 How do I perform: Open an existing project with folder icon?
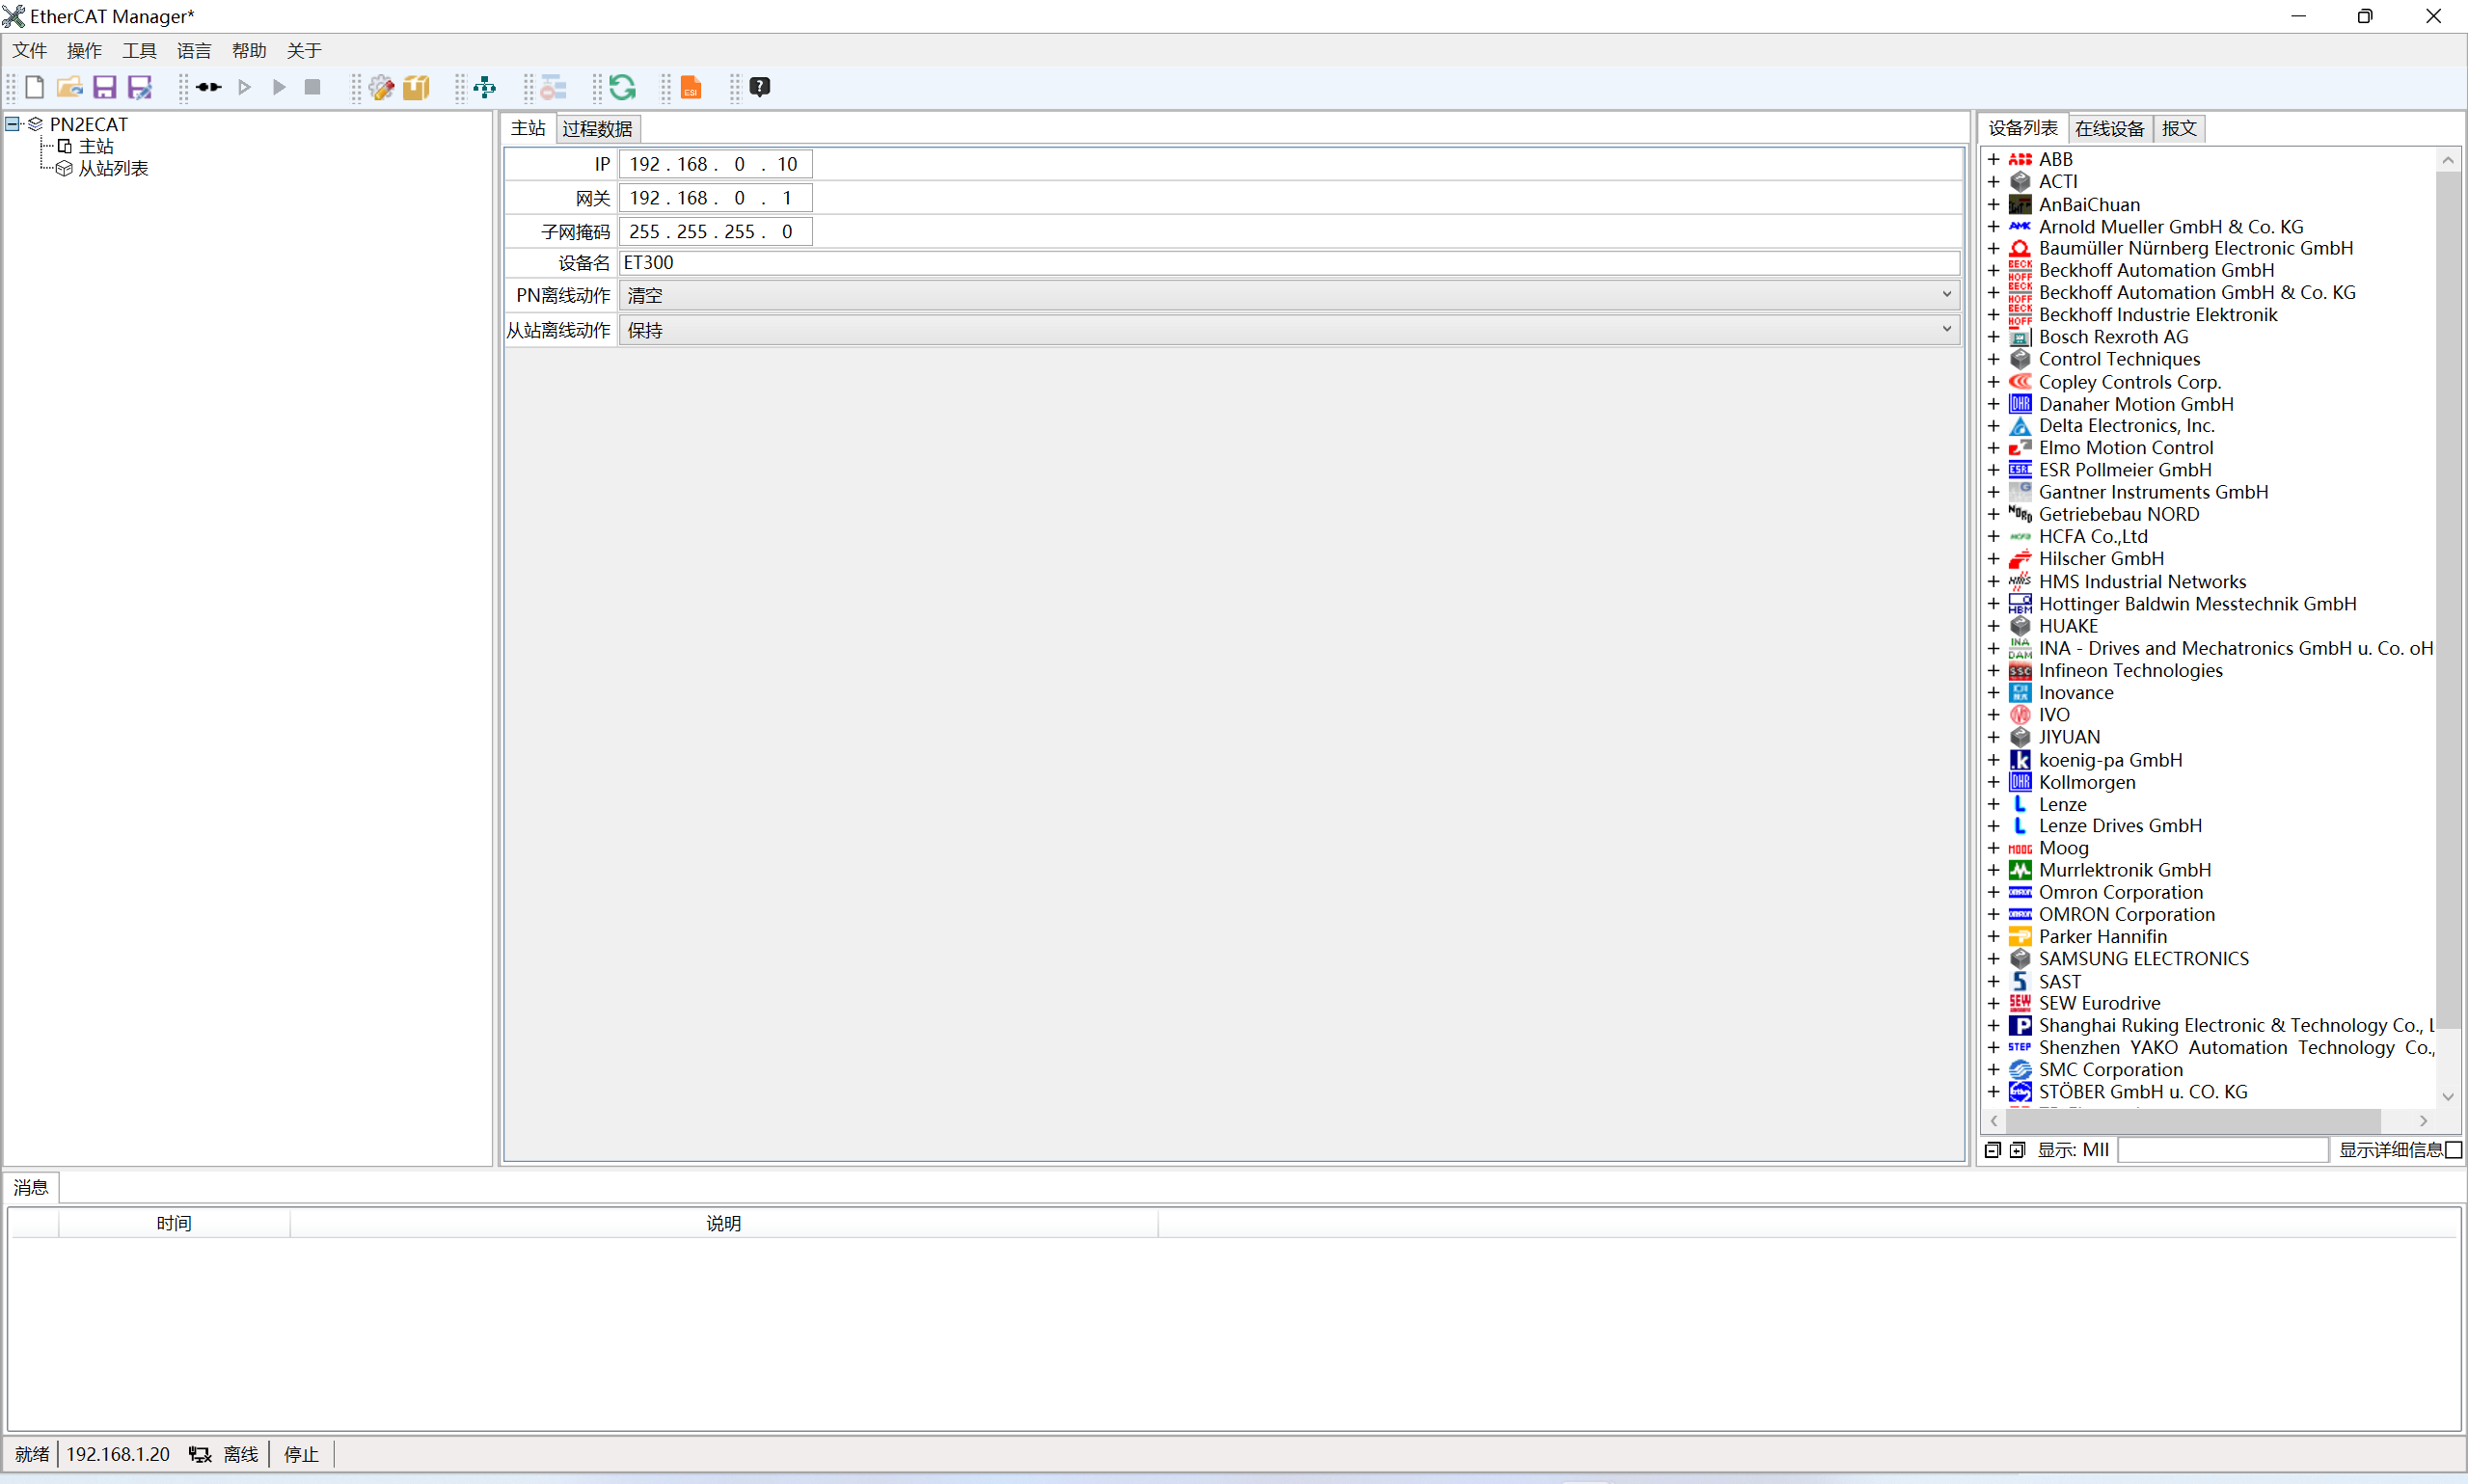[x=69, y=87]
